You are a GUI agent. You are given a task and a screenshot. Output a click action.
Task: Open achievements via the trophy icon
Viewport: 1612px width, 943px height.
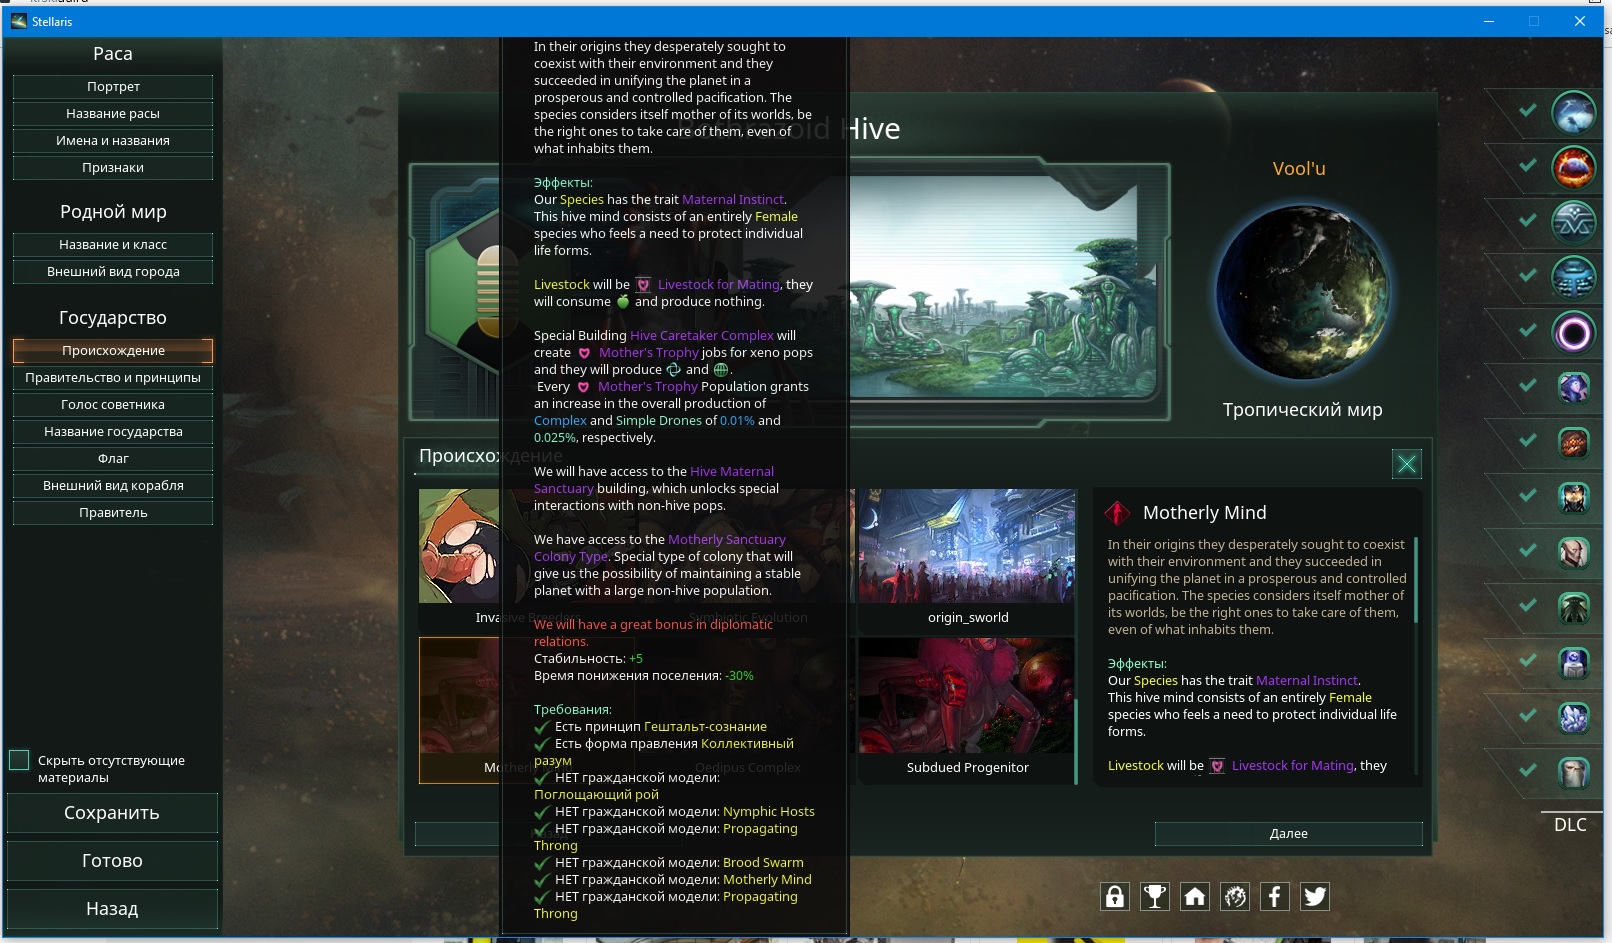[x=1155, y=897]
